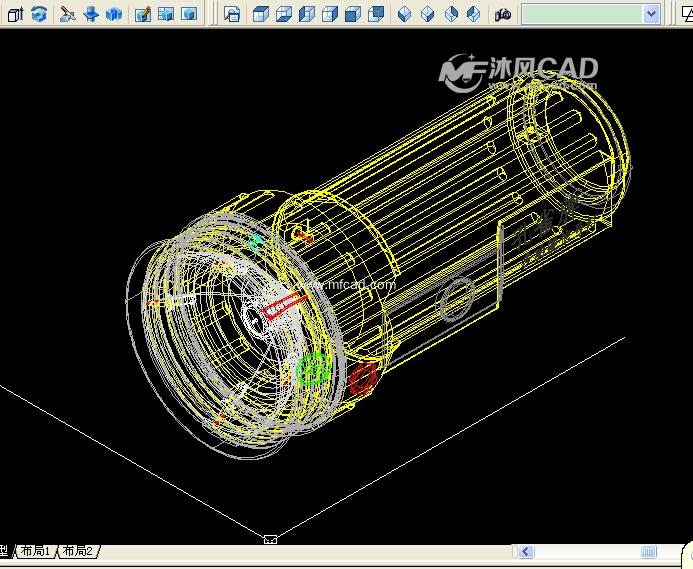Set the Back view cube icon
Screen dimensions: 693x569
coord(376,14)
